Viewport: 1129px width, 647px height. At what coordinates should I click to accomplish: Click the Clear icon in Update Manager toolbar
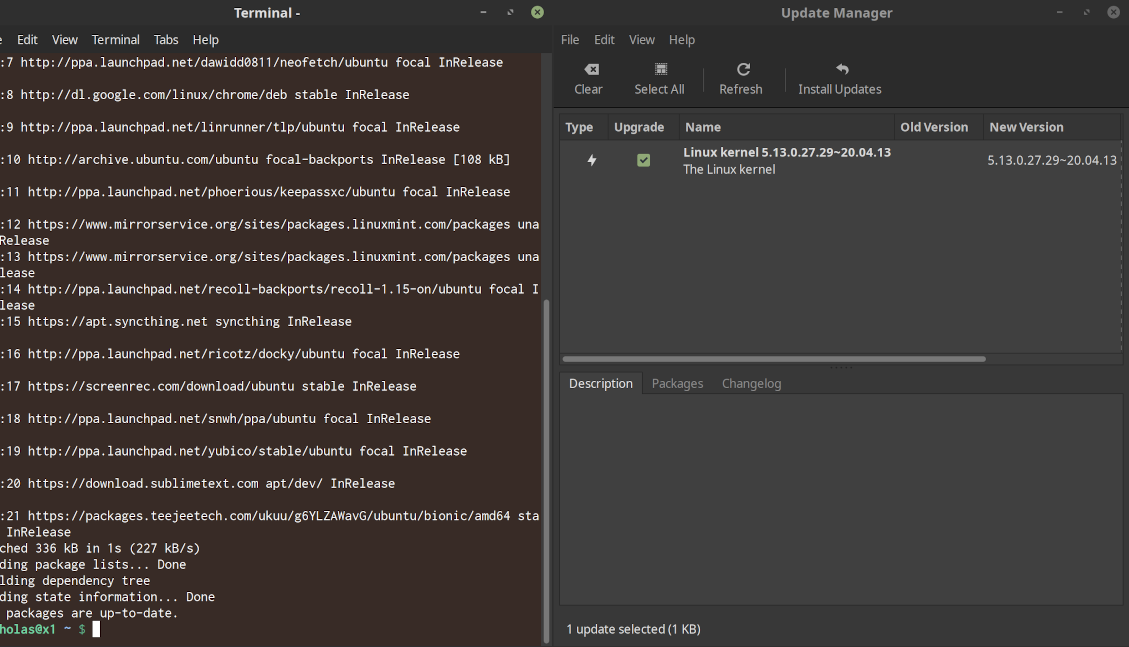(588, 69)
